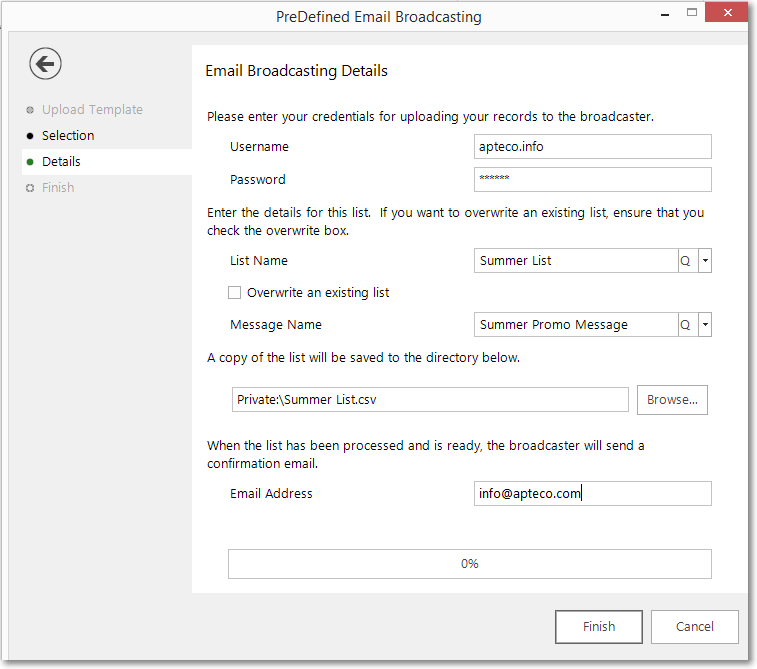Viewport: 757px width, 669px height.
Task: Go back using the circled arrow icon
Action: pos(45,63)
